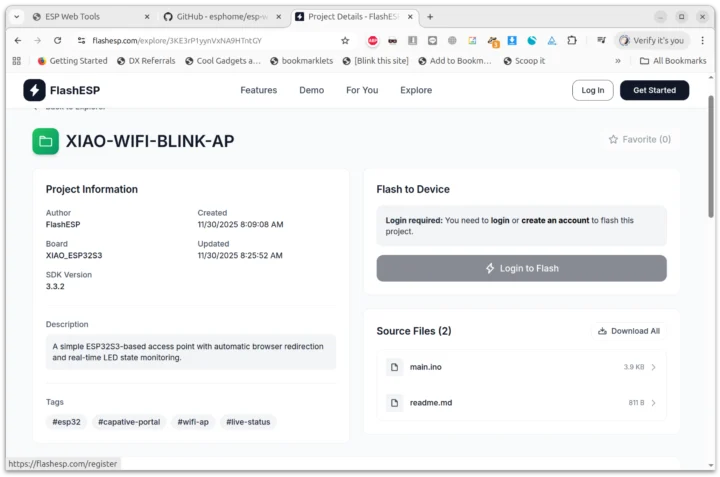720x477 pixels.
Task: Open the Cool Gadgets bookmark
Action: click(x=223, y=61)
